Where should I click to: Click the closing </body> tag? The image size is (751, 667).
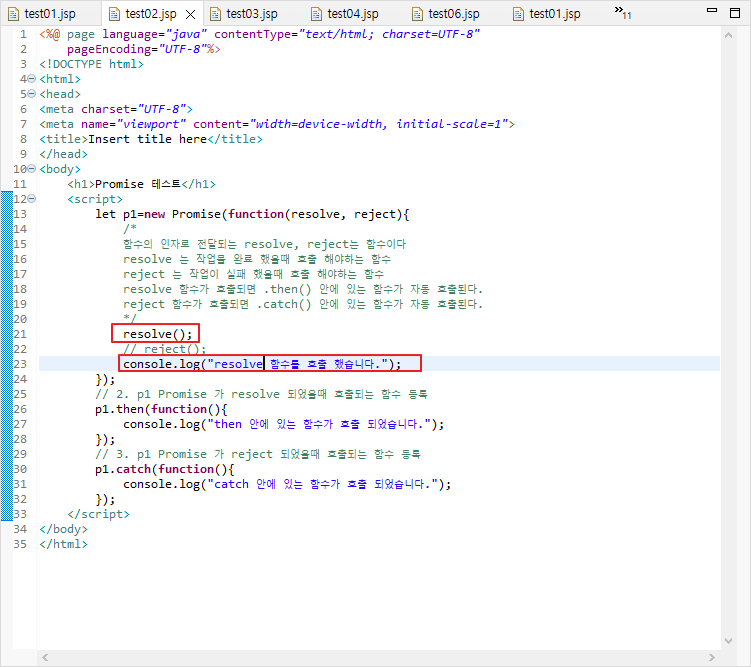[63, 529]
